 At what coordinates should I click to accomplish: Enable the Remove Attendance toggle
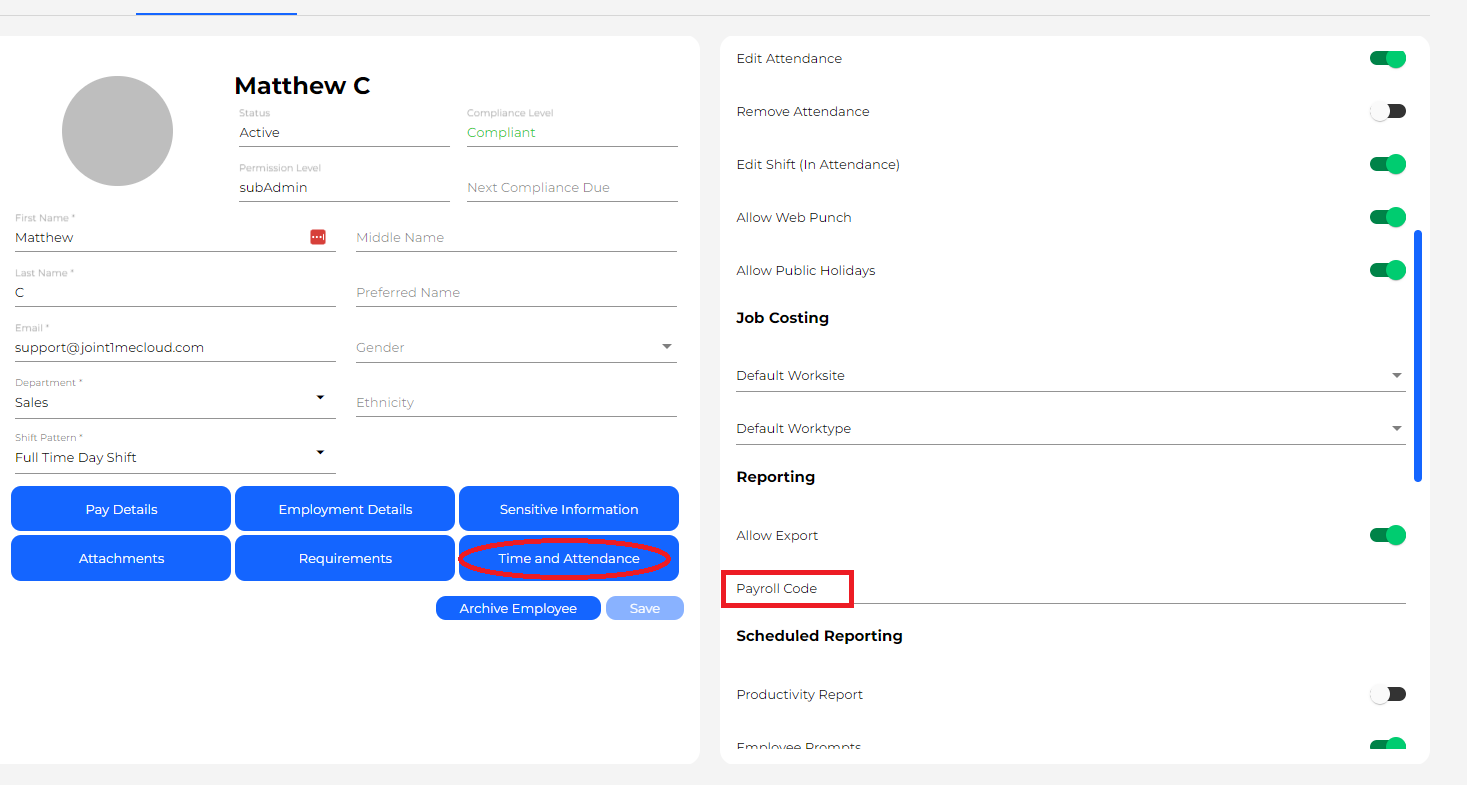click(1387, 112)
